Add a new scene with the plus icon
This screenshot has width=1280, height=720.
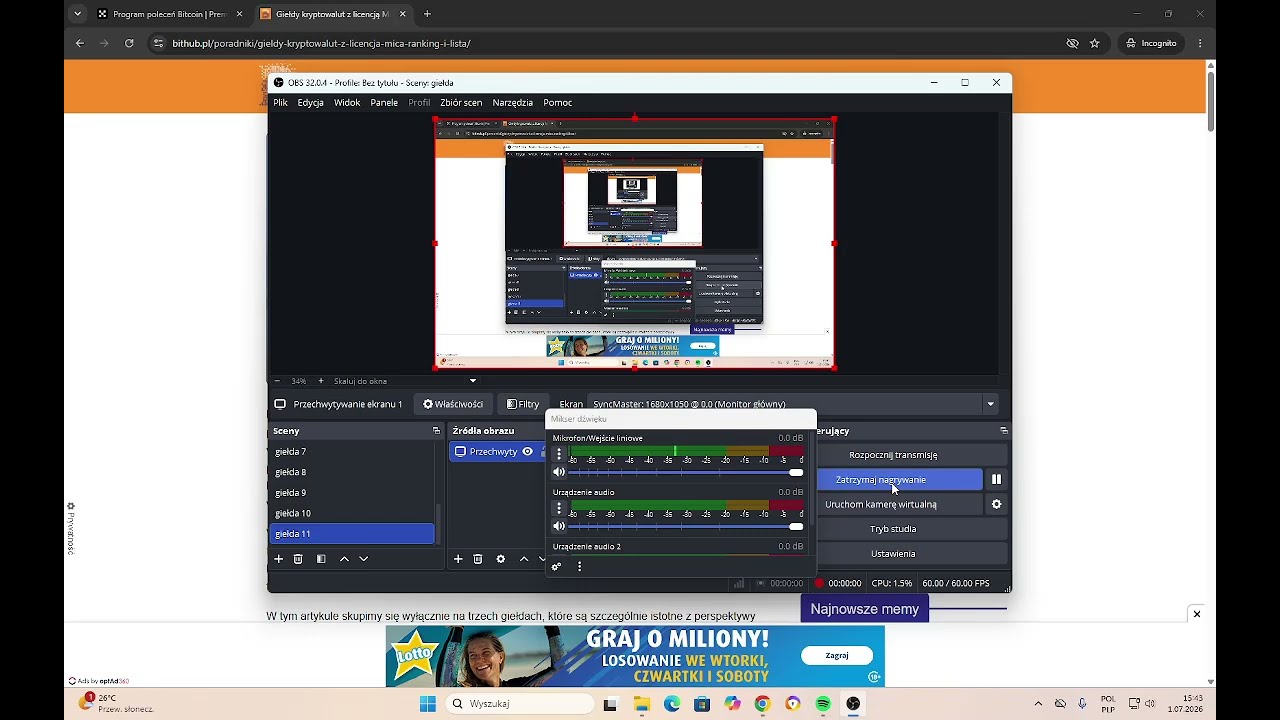pos(279,559)
